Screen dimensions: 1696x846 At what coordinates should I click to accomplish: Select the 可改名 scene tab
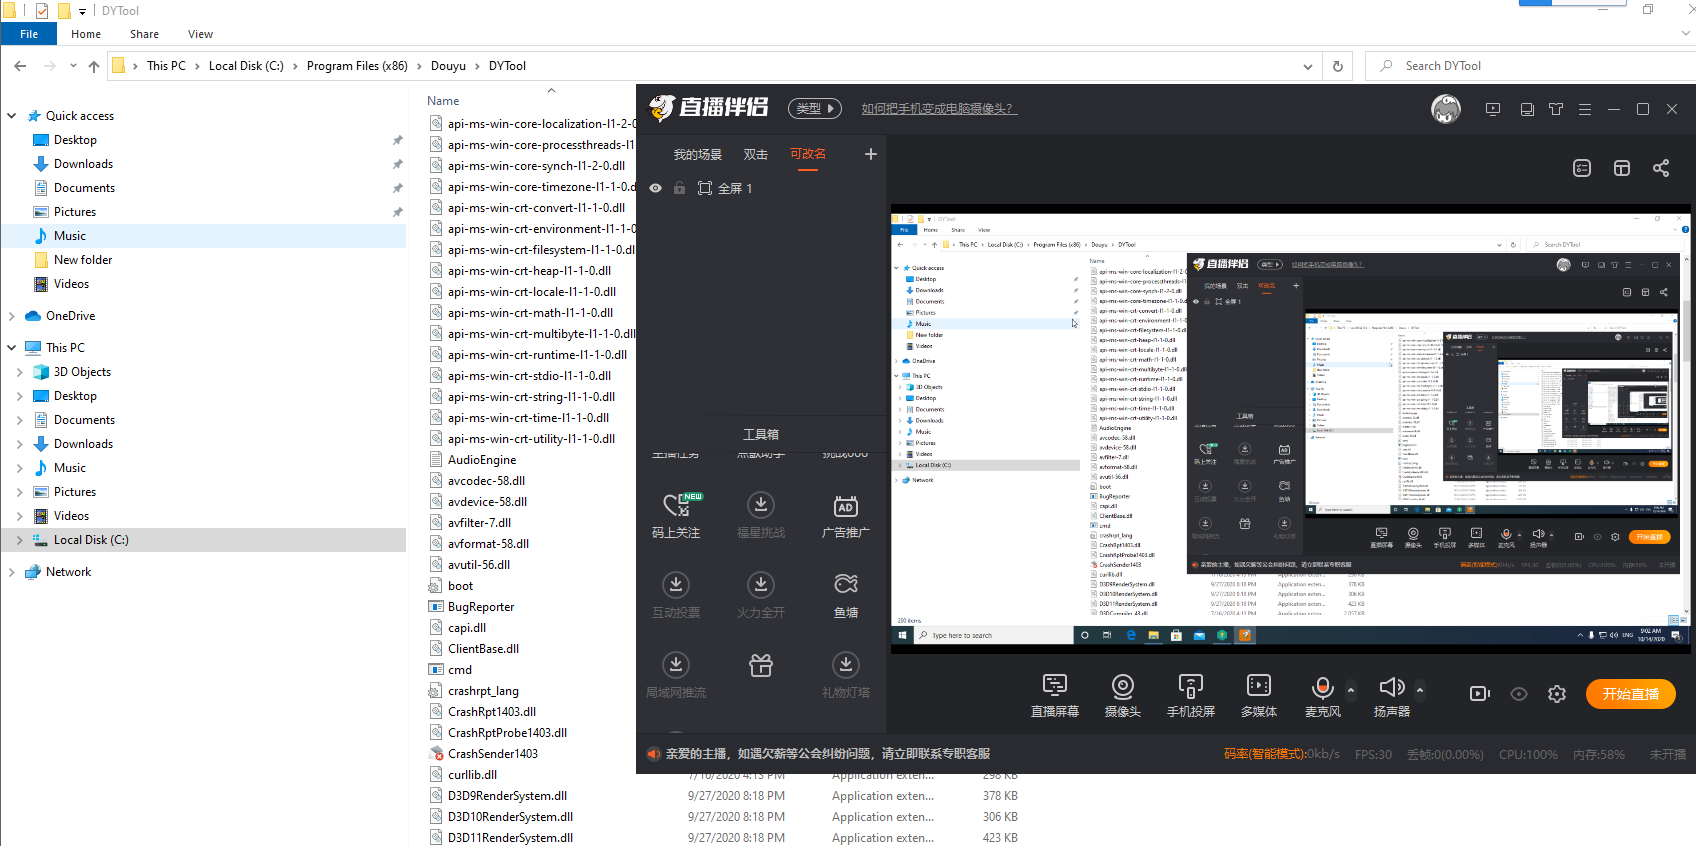[808, 154]
